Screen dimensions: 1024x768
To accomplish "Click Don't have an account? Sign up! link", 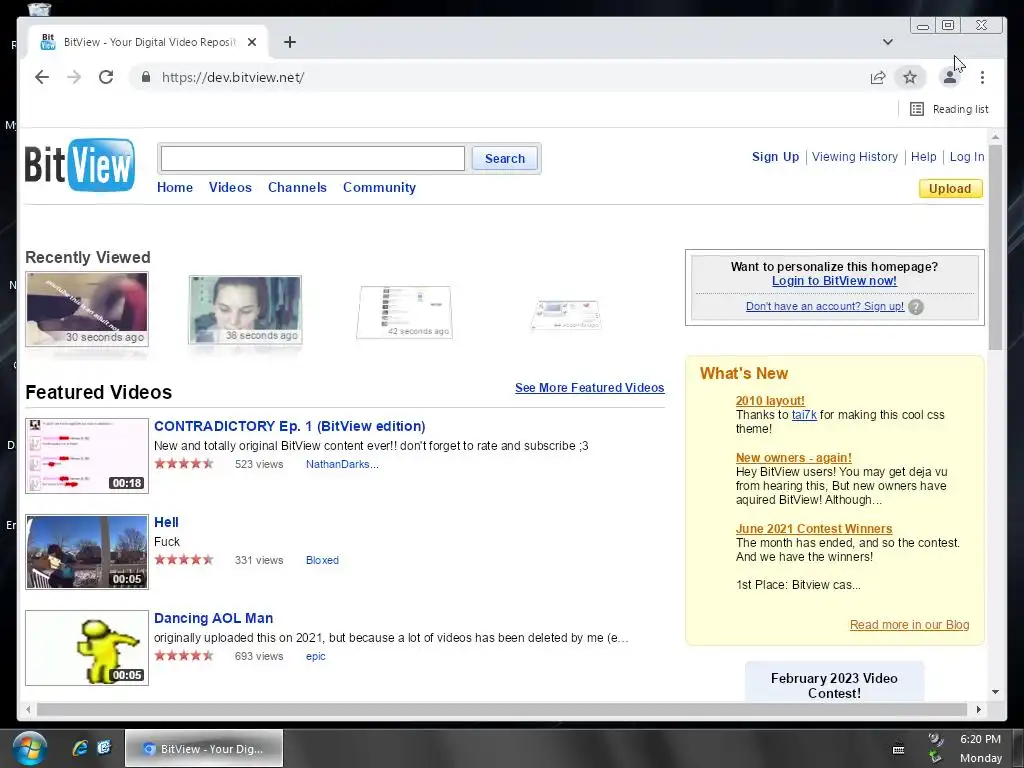I will pyautogui.click(x=825, y=306).
